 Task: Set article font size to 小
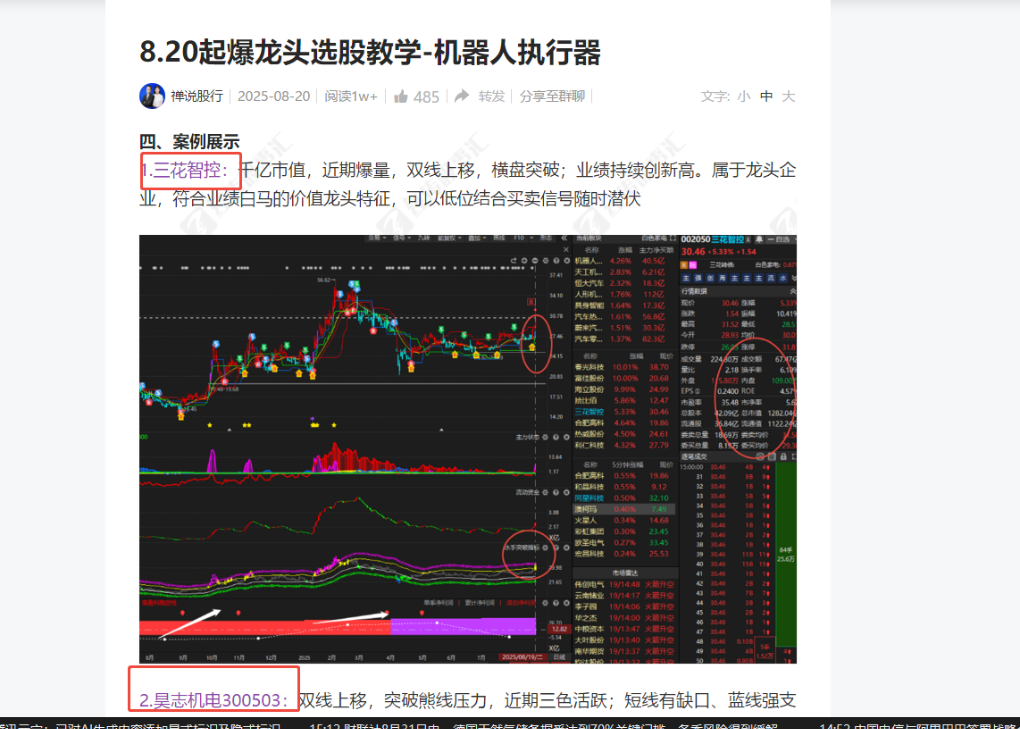[744, 96]
